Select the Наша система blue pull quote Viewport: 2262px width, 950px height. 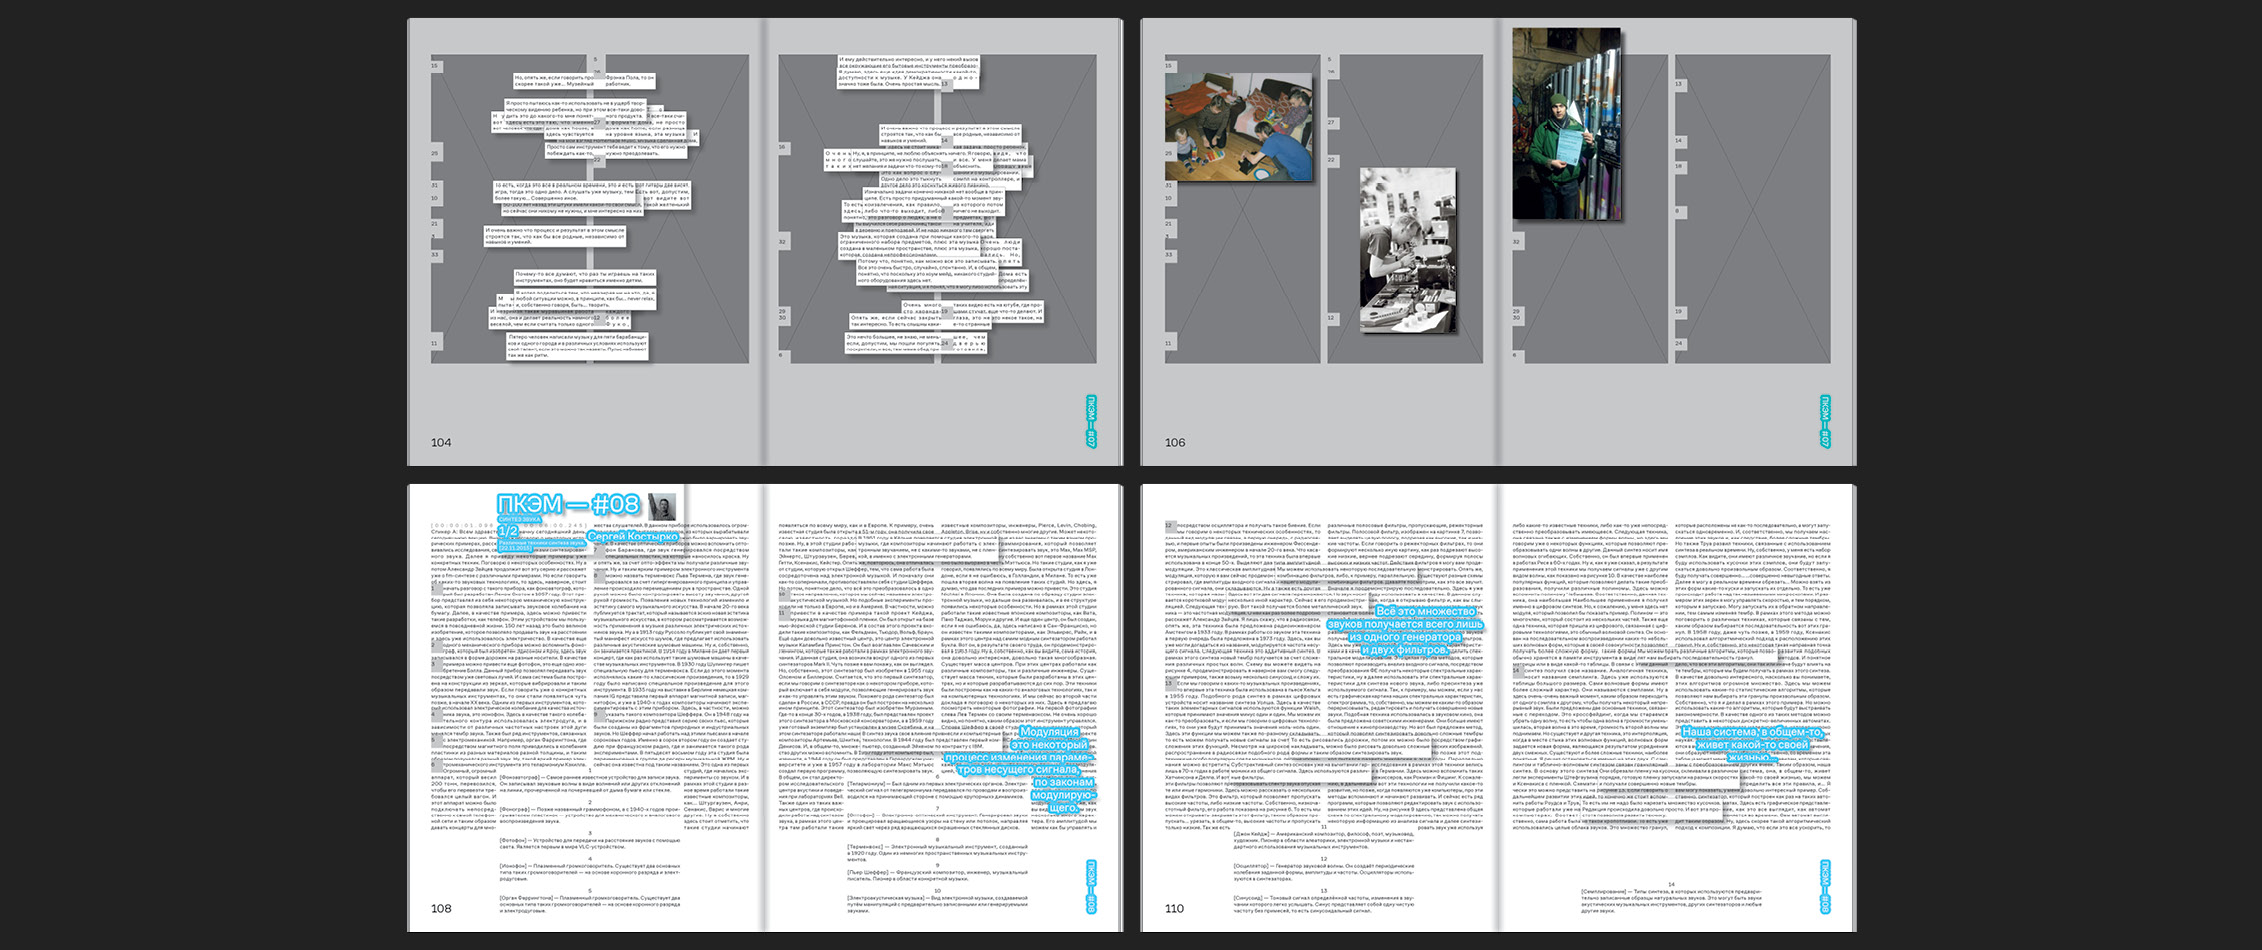click(1752, 744)
